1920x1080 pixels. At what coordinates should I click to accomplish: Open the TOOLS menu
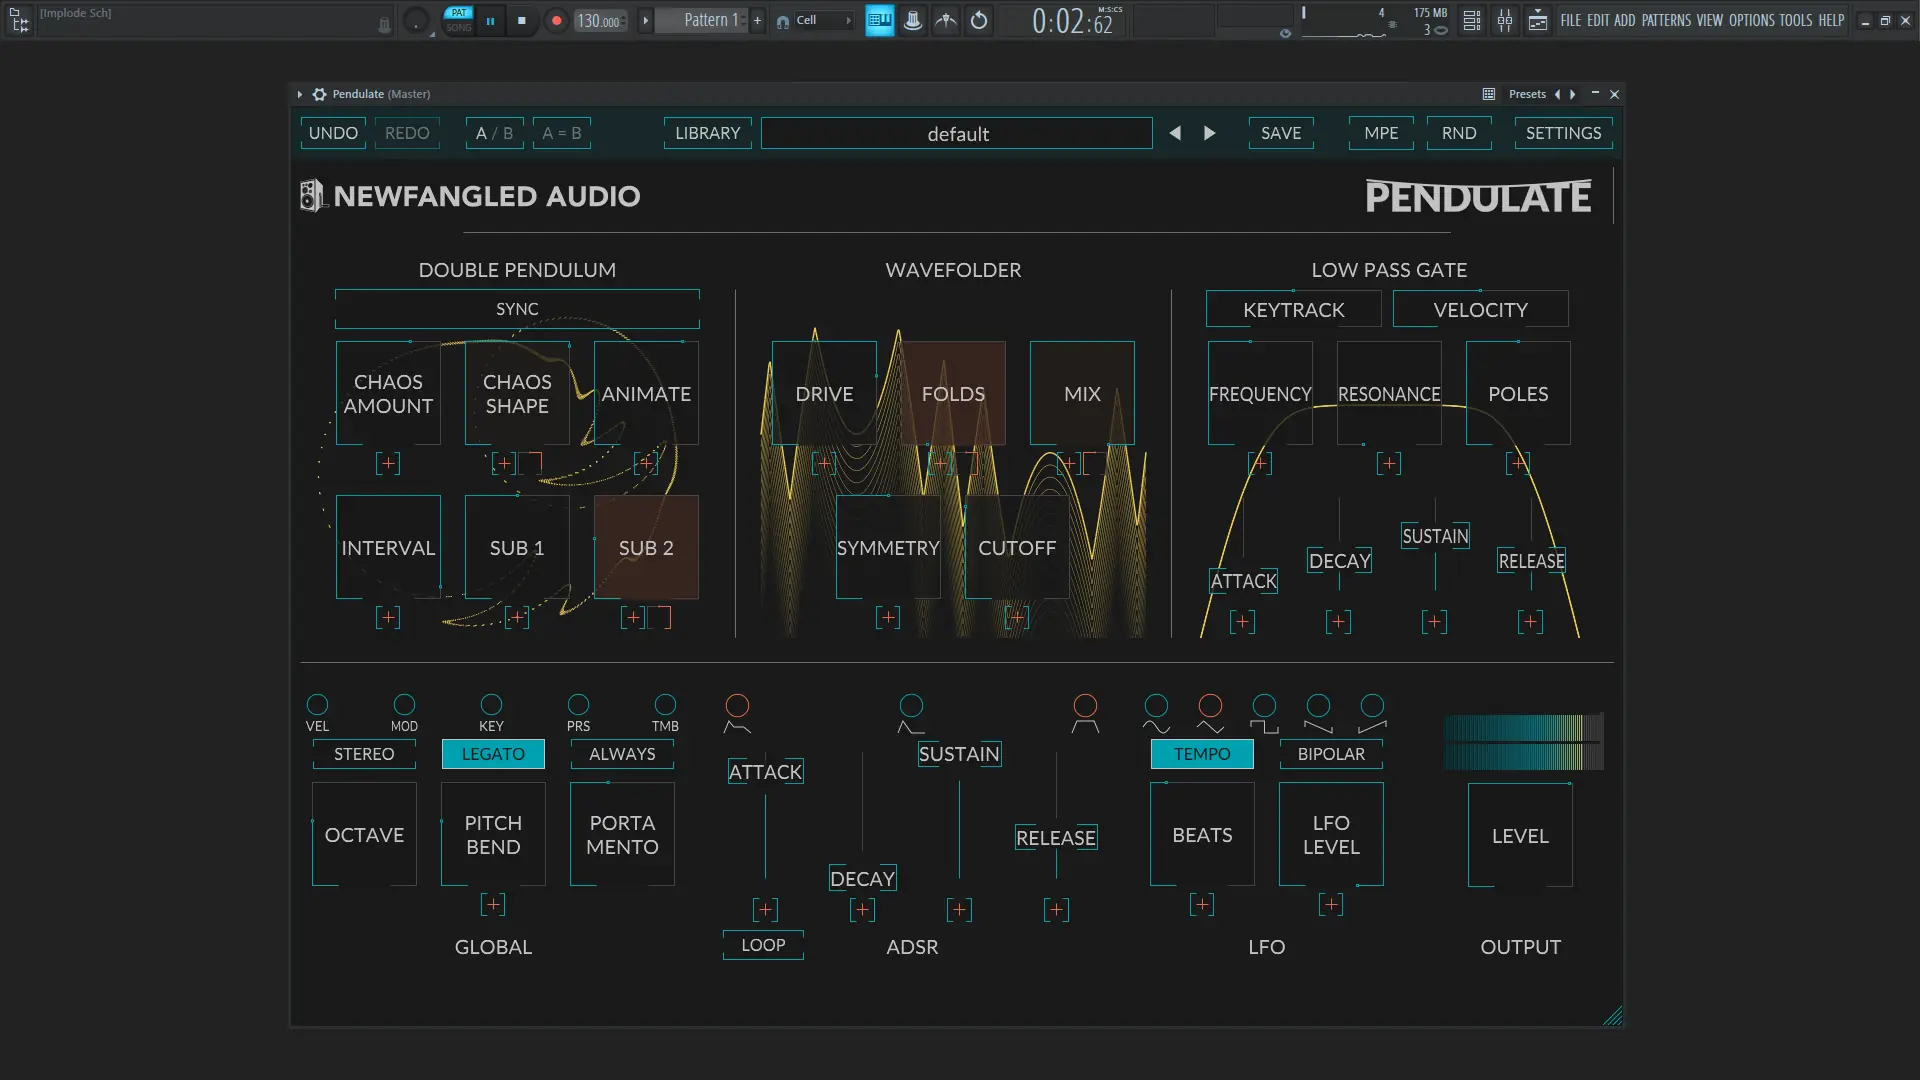(1795, 20)
